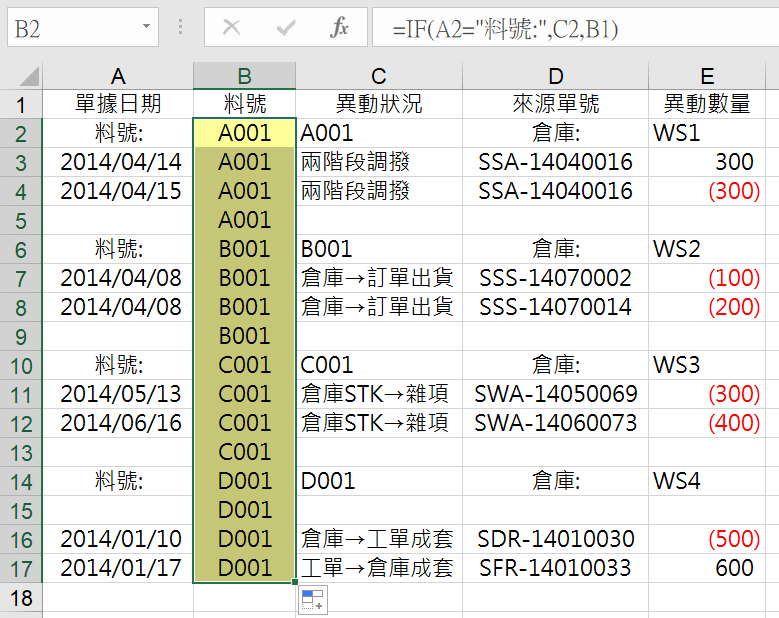Image resolution: width=779 pixels, height=618 pixels.
Task: Select cell SWA-14050069
Action: (x=555, y=394)
